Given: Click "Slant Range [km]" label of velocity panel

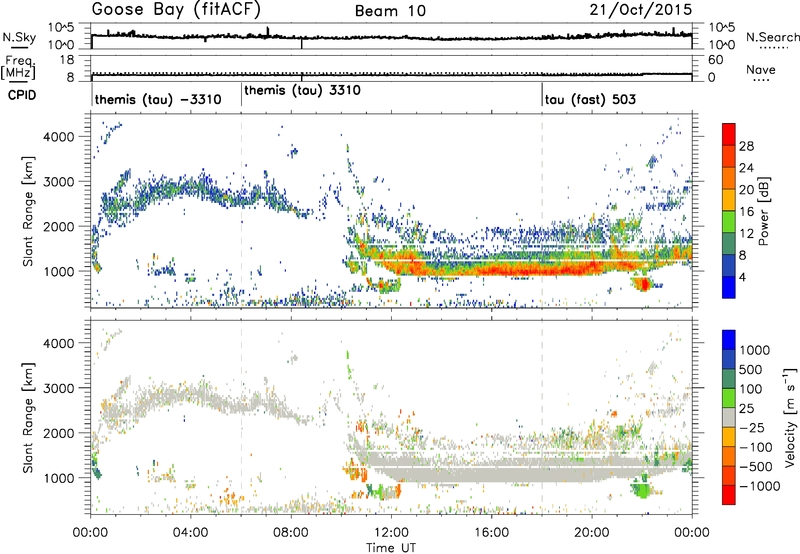Looking at the screenshot, I should coord(28,417).
